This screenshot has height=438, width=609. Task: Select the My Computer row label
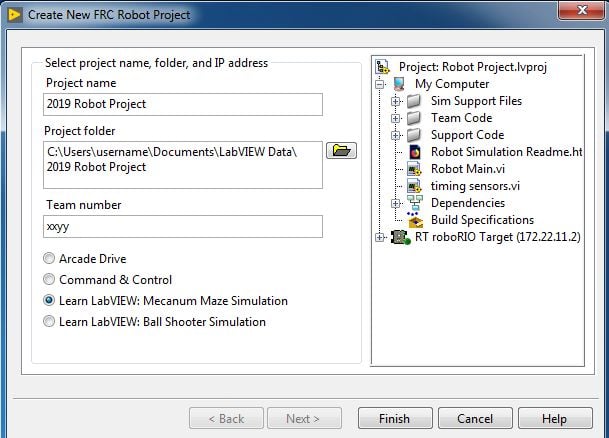[452, 84]
